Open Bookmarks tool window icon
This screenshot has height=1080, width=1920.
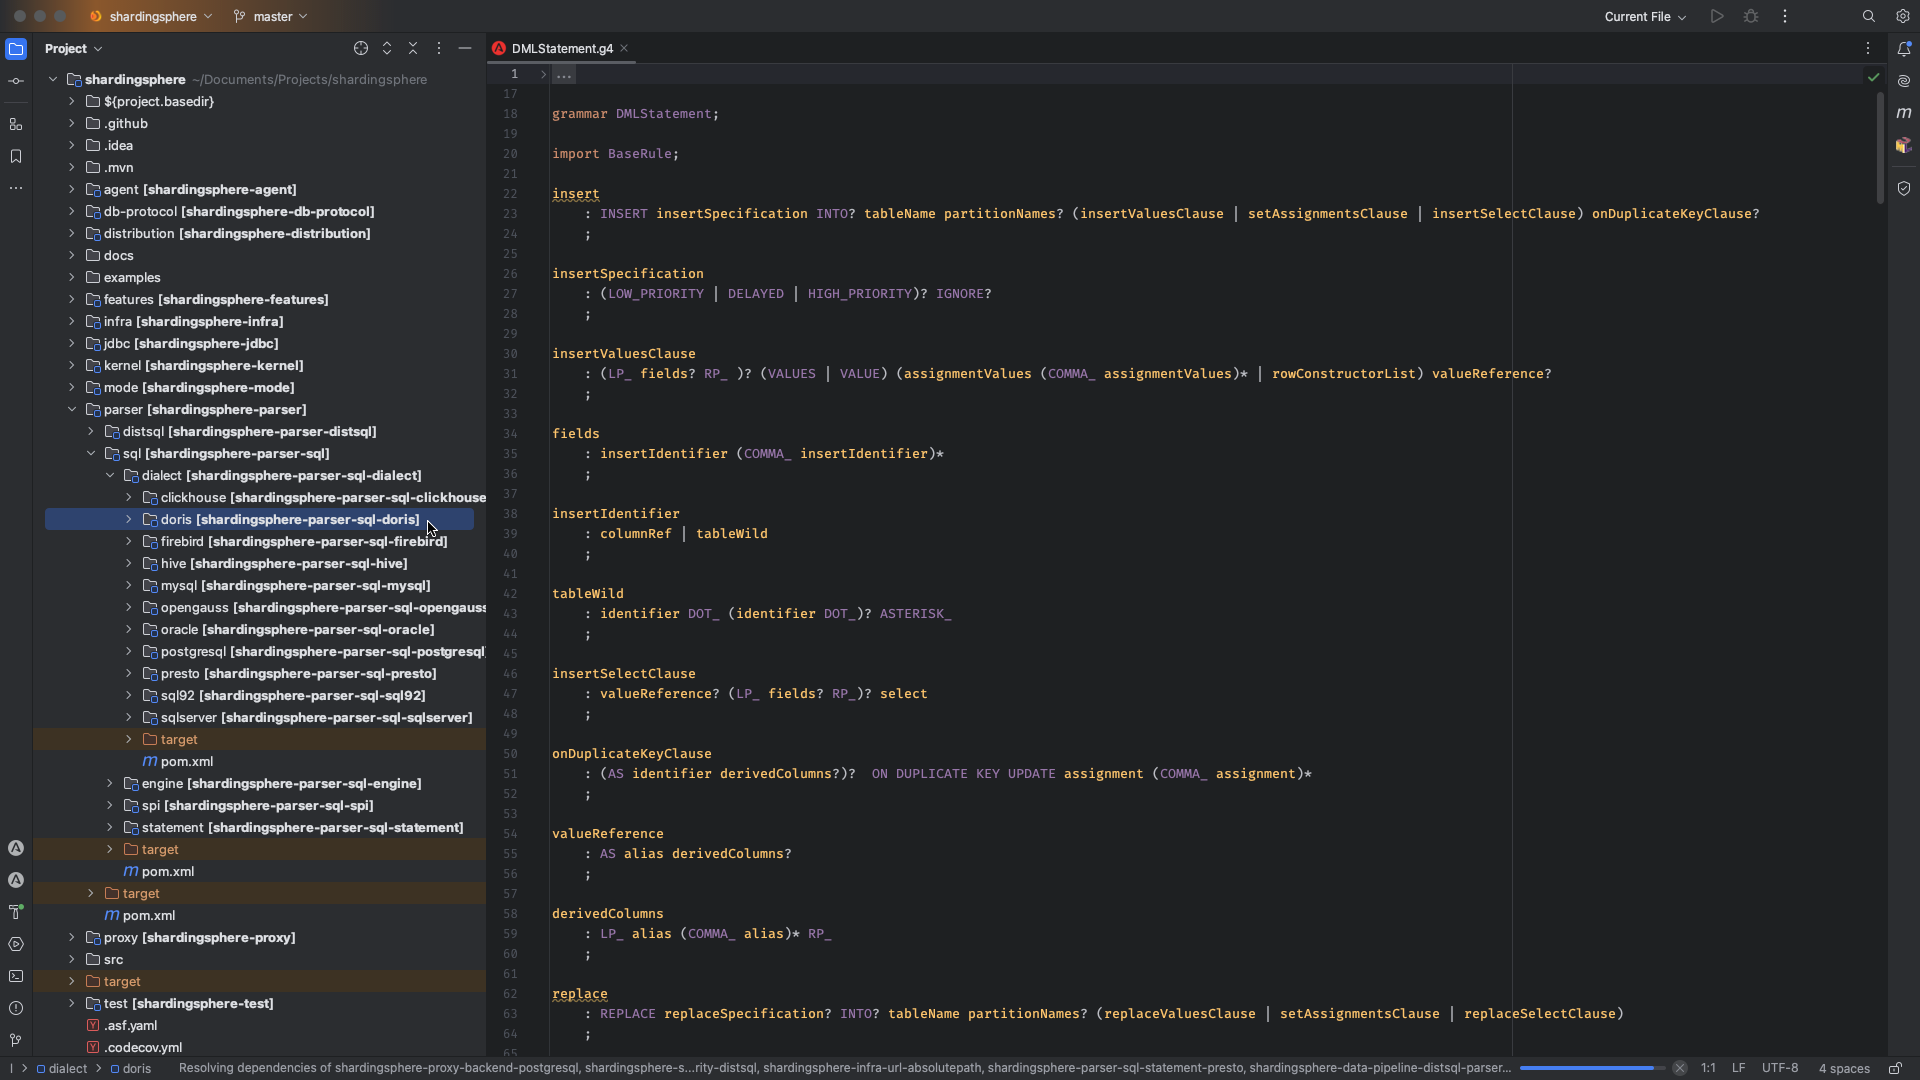(x=16, y=156)
